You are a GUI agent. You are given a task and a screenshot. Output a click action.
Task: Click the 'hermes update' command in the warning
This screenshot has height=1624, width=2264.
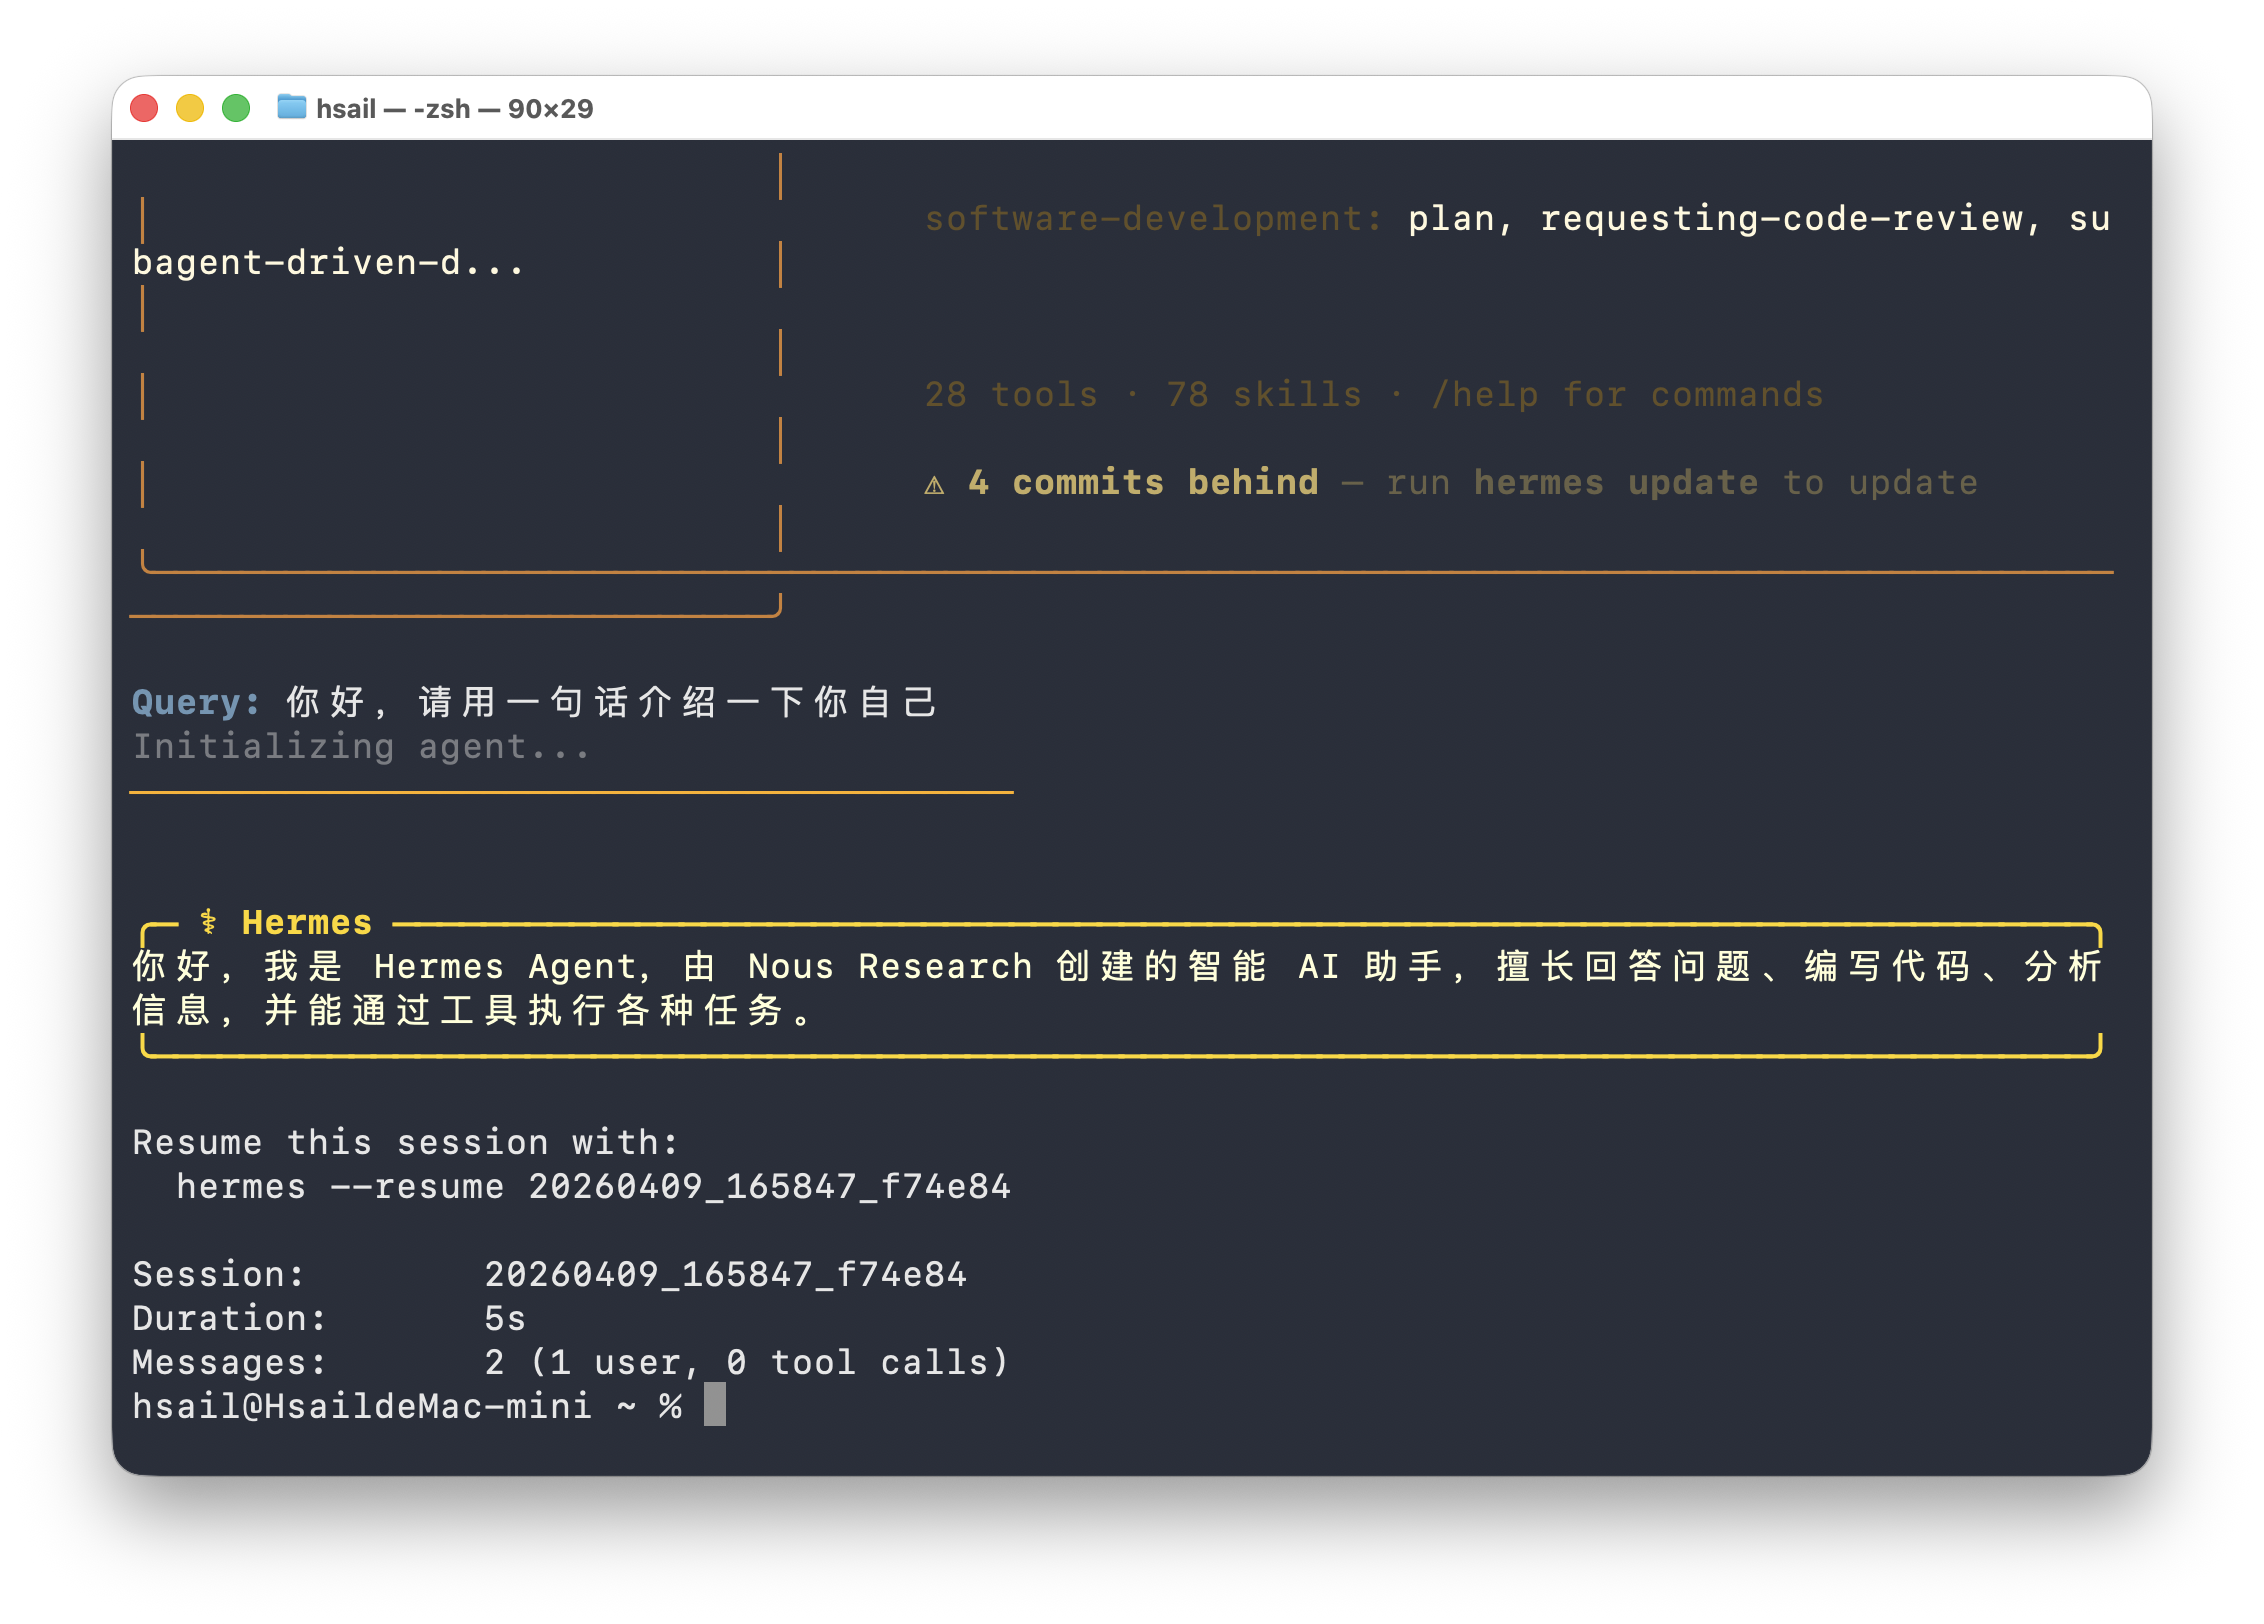point(1616,483)
